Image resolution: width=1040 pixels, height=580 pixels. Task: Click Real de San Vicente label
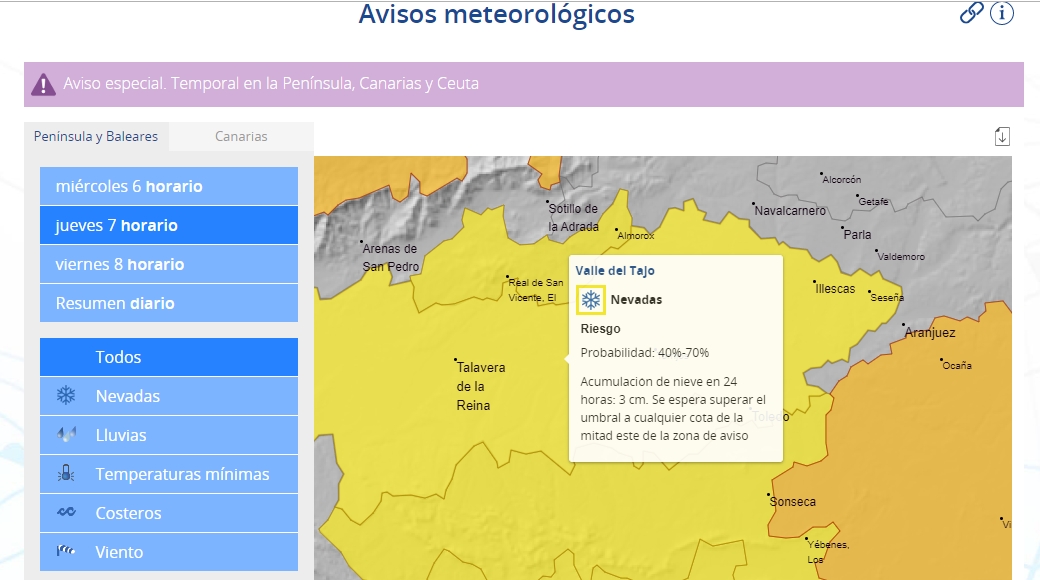535,290
